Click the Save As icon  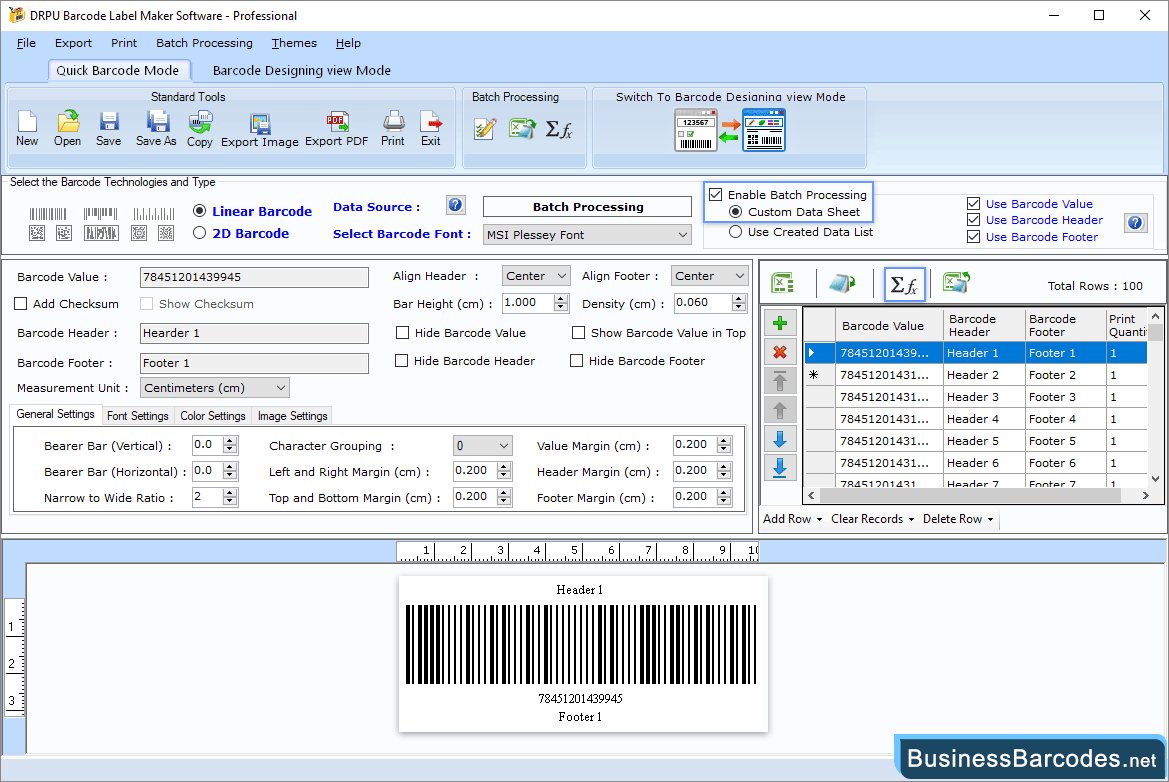click(157, 128)
